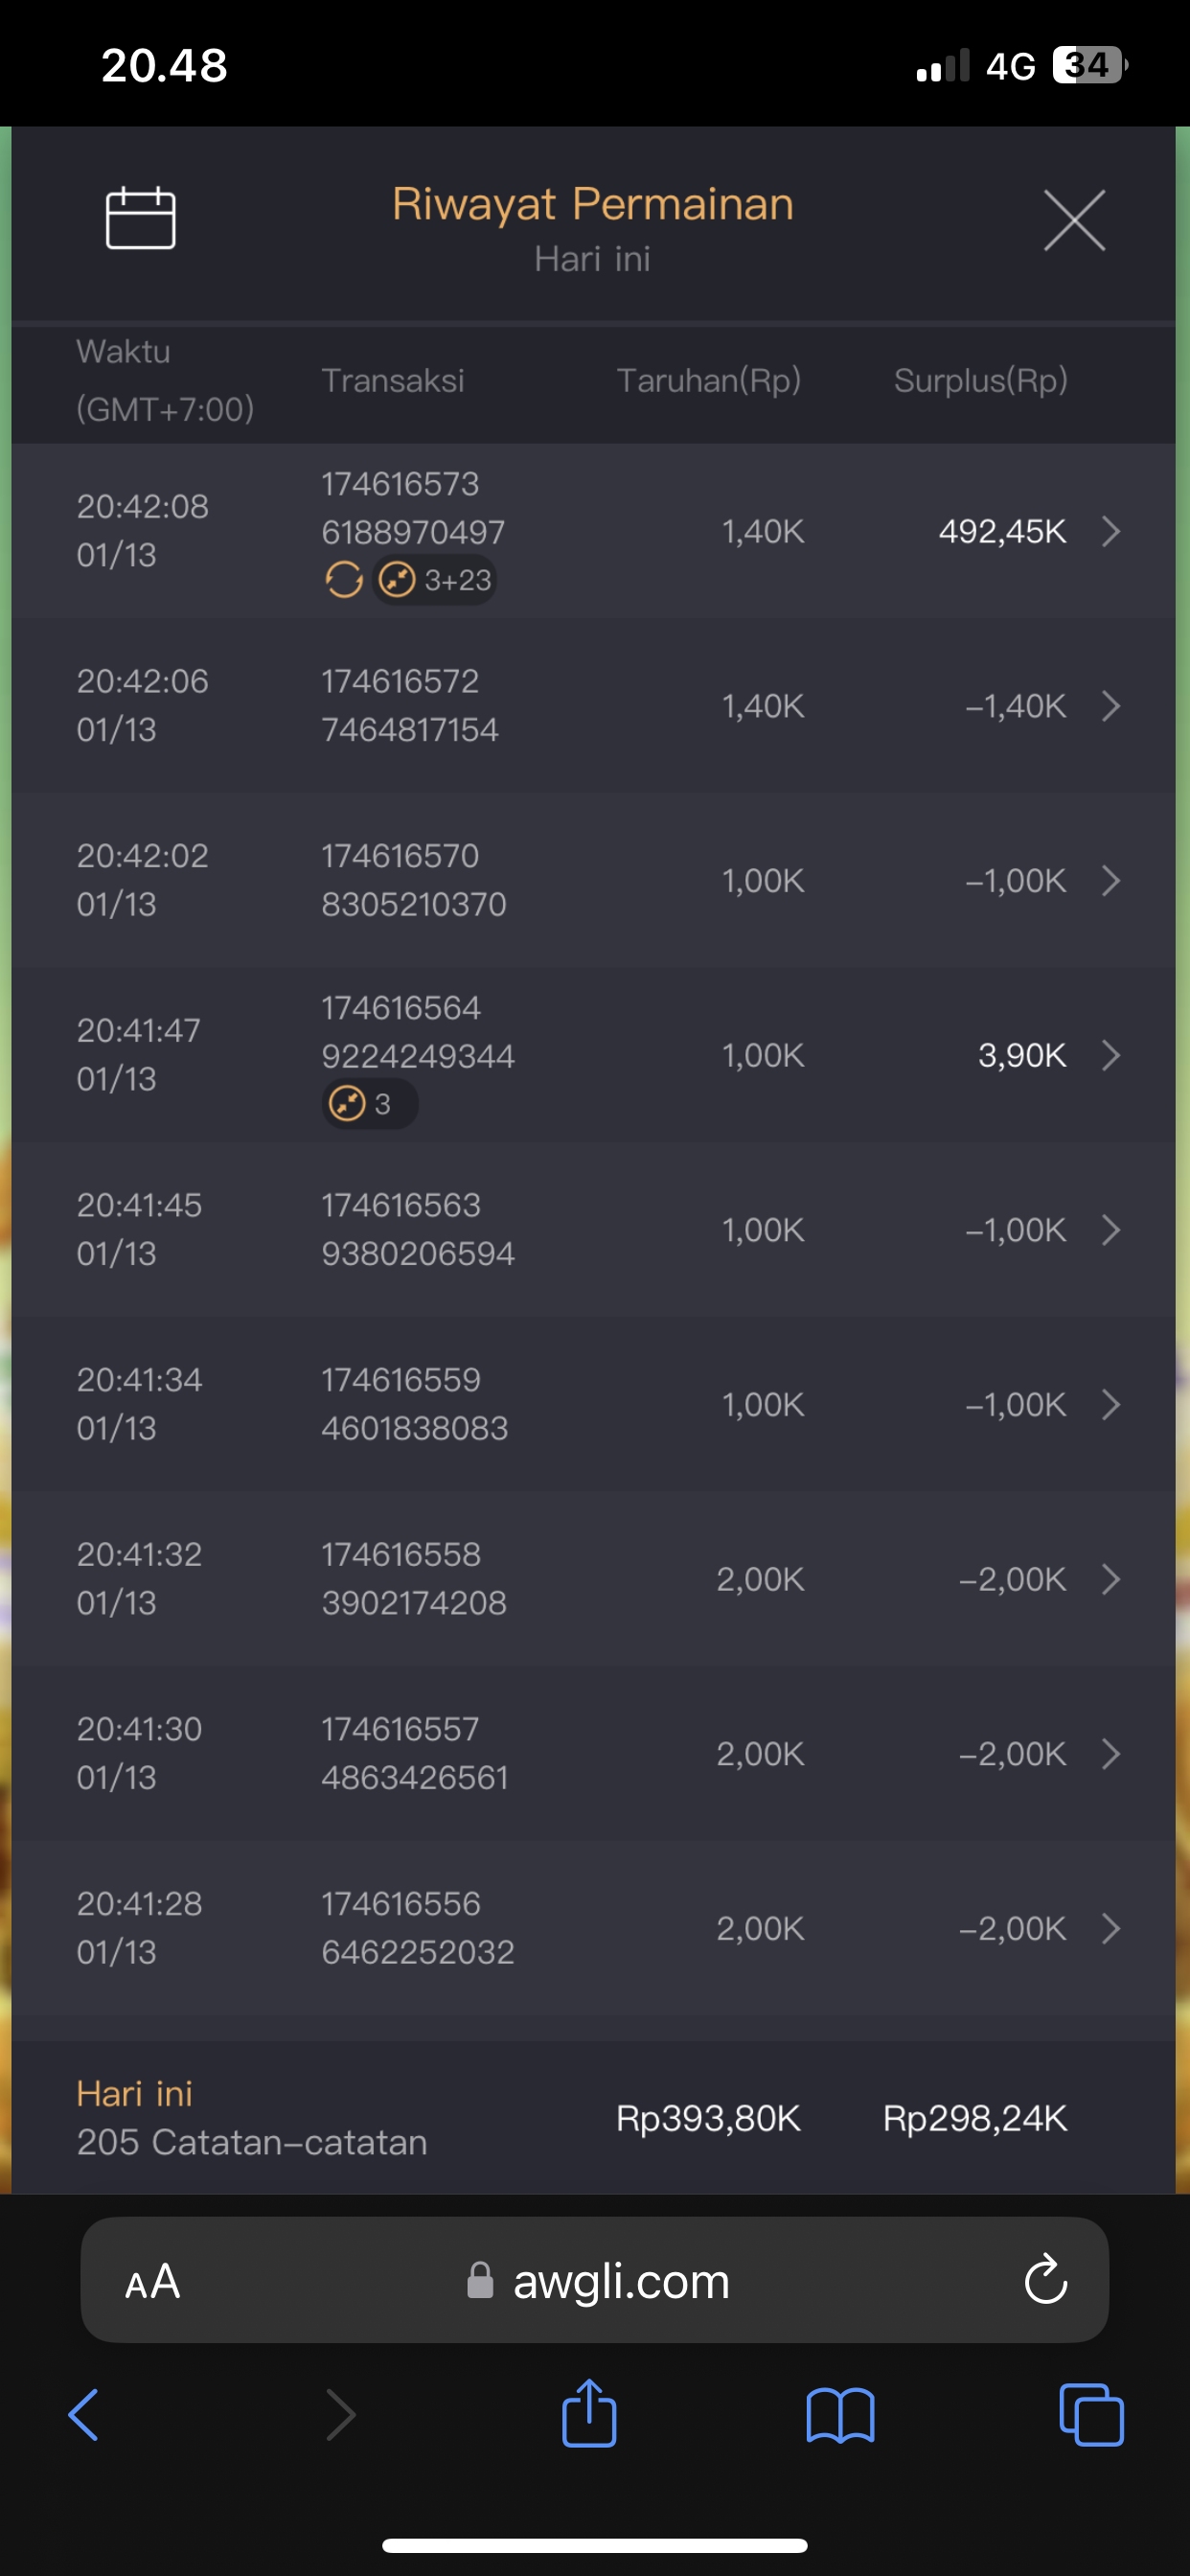Go back to previous page

tap(84, 2415)
